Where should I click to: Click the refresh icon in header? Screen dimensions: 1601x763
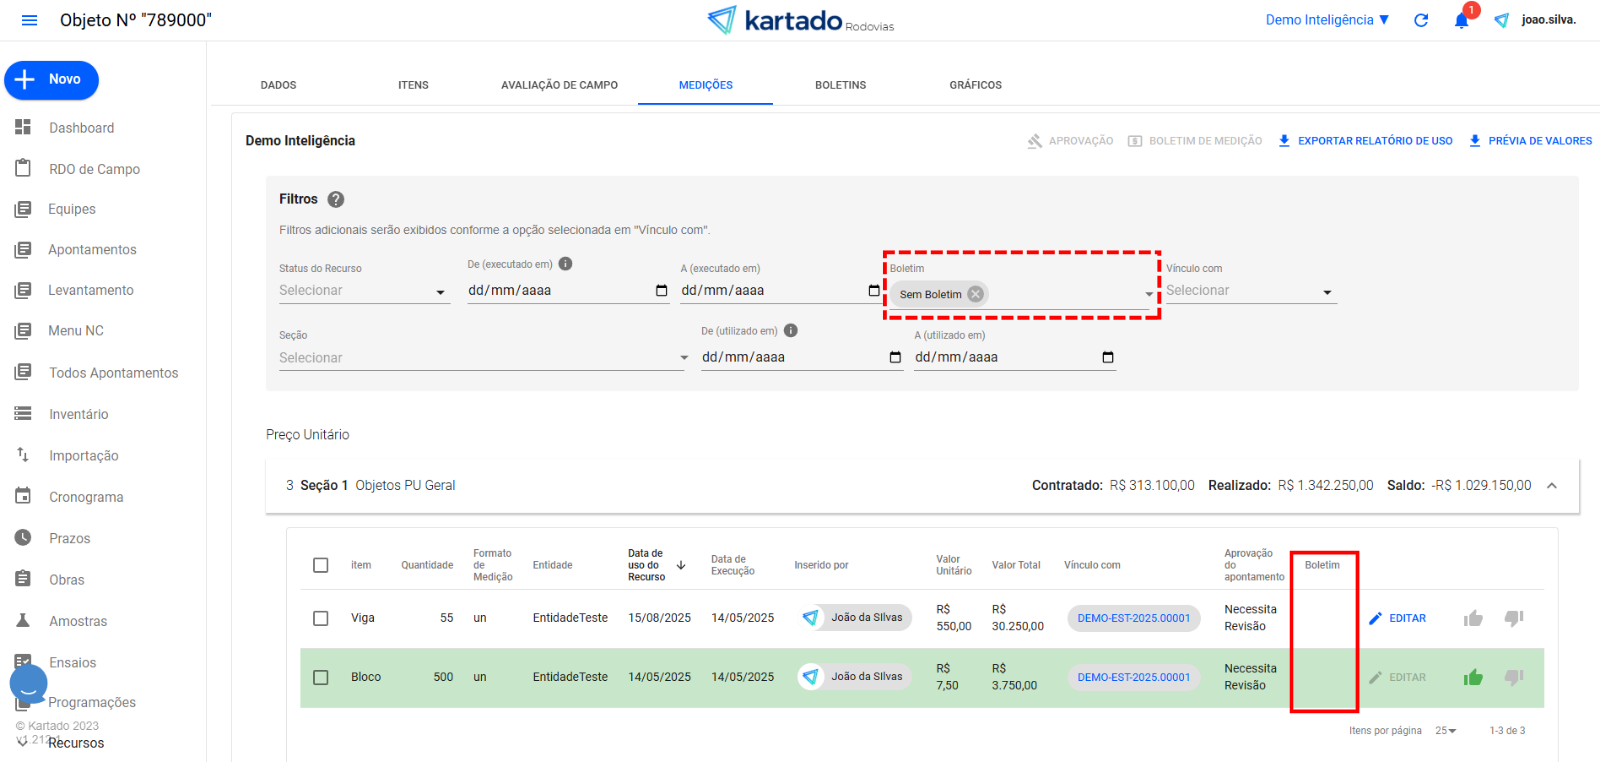(x=1421, y=20)
